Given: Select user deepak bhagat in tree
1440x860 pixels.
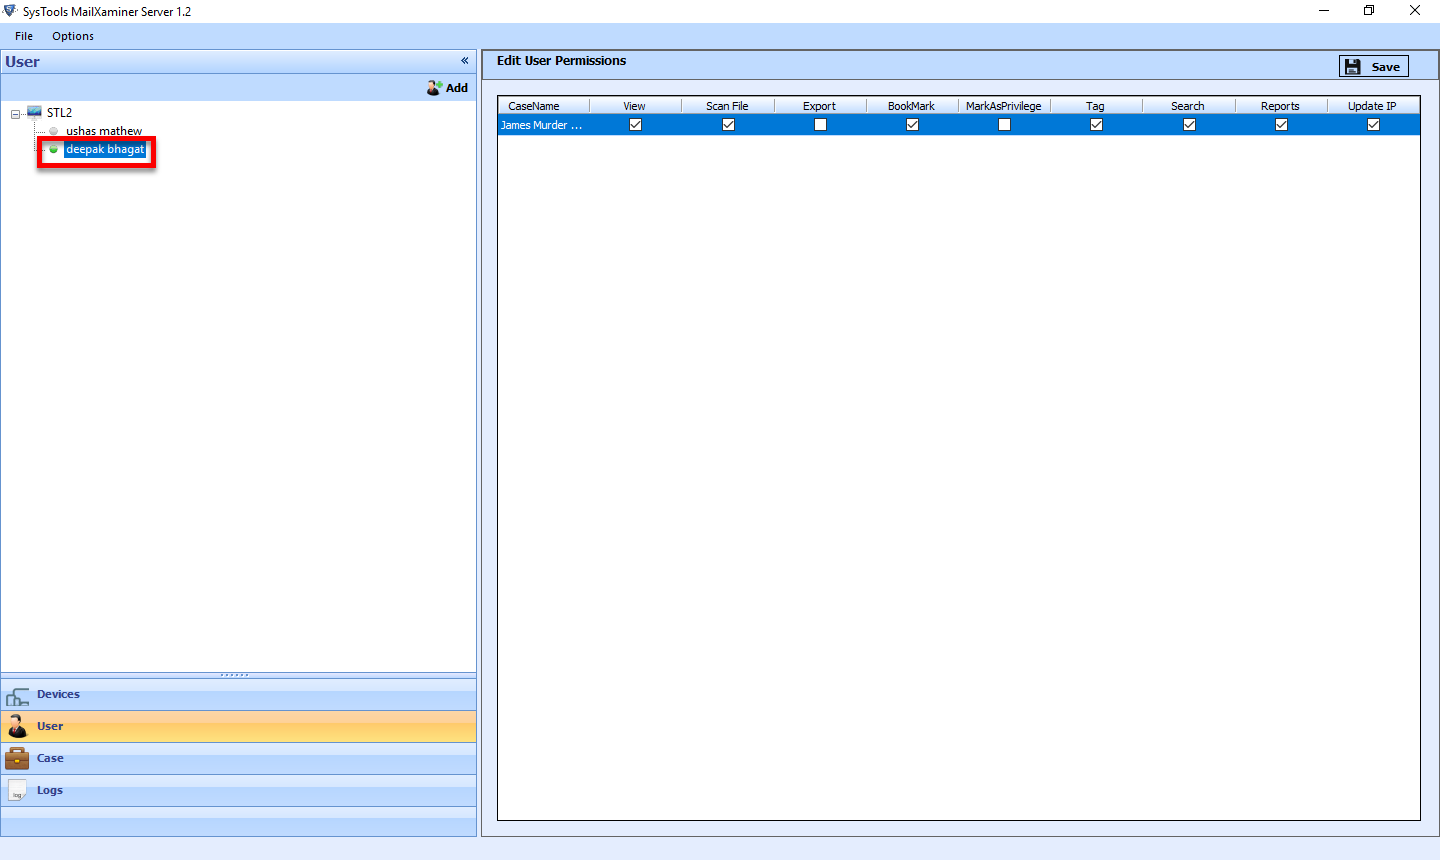Looking at the screenshot, I should [105, 150].
